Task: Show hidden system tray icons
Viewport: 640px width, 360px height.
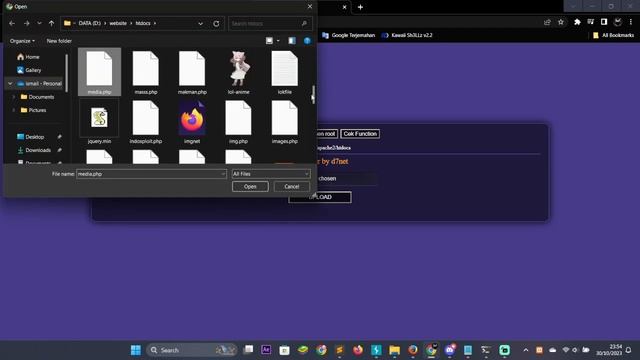Action: click(526, 350)
